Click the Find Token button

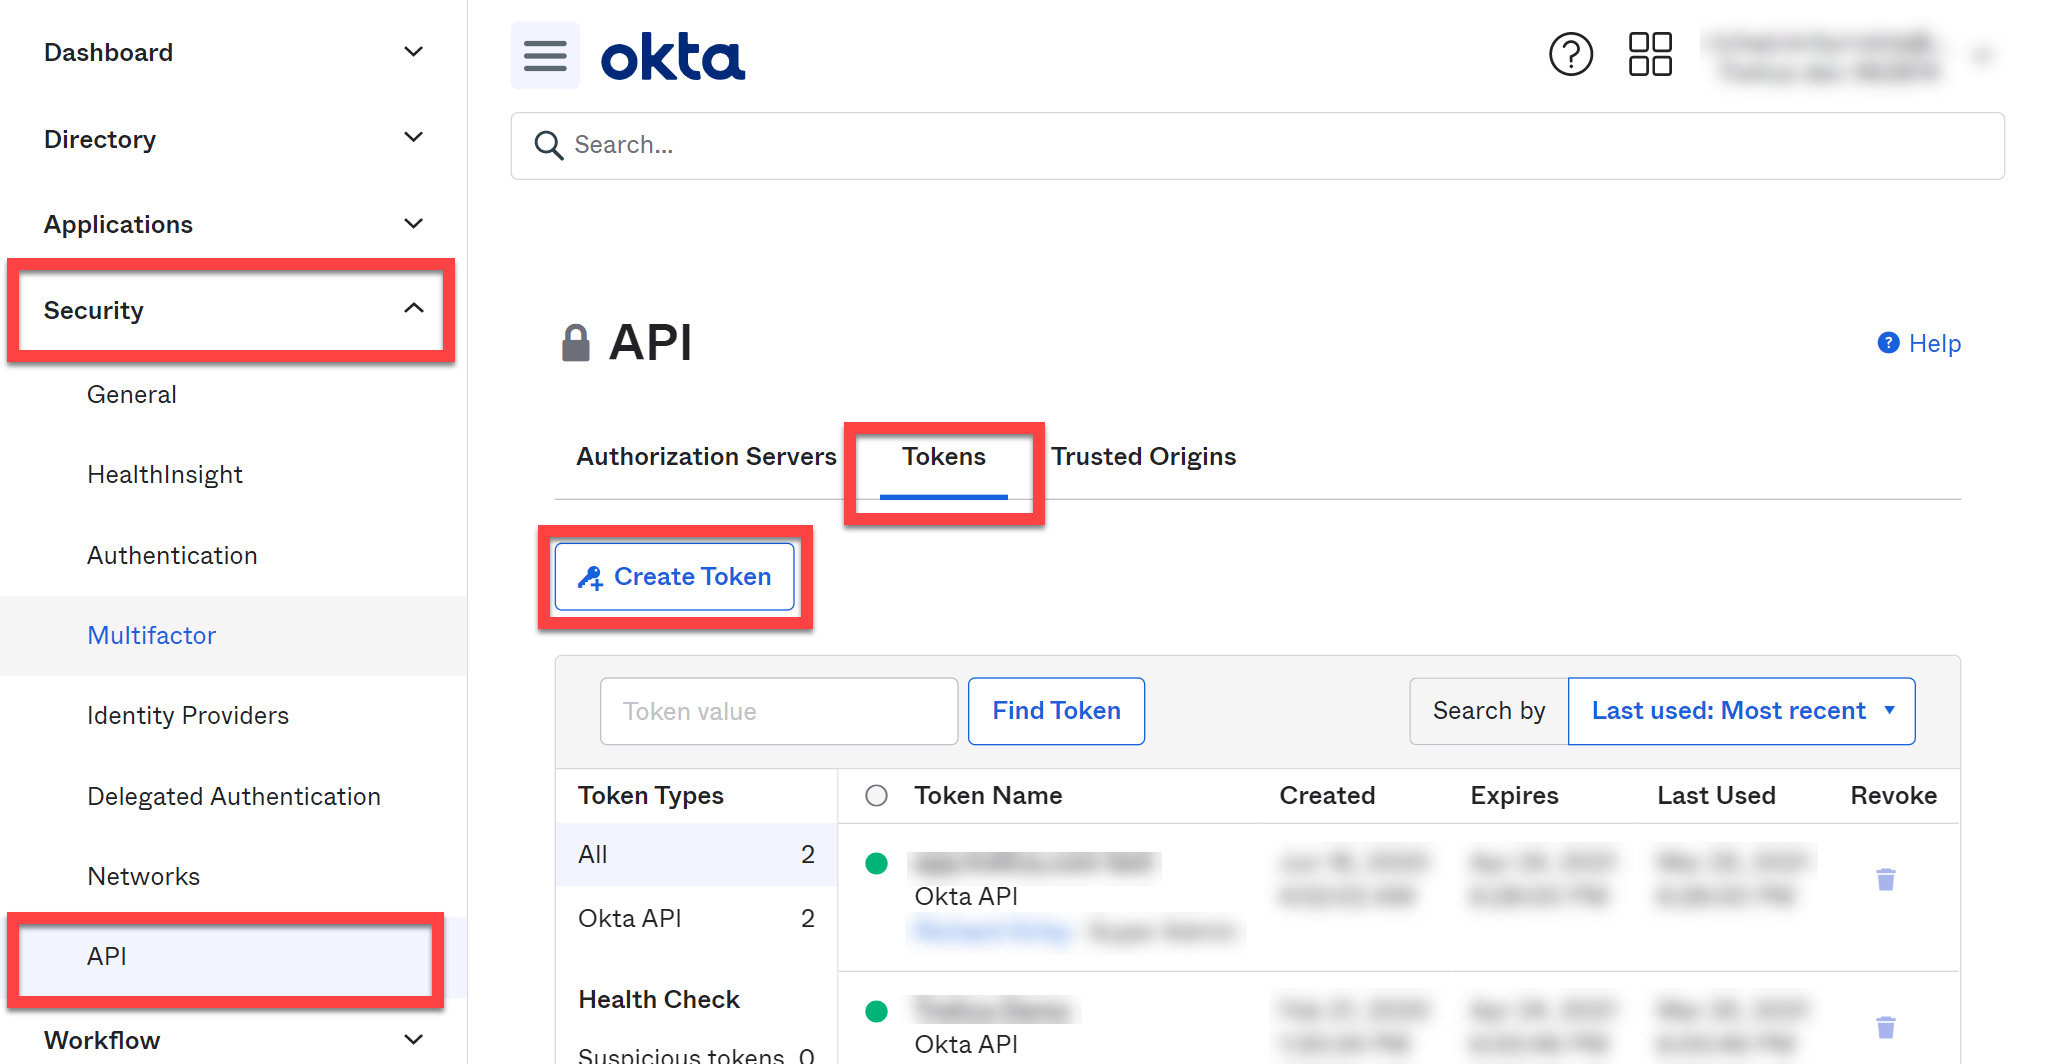tap(1056, 711)
